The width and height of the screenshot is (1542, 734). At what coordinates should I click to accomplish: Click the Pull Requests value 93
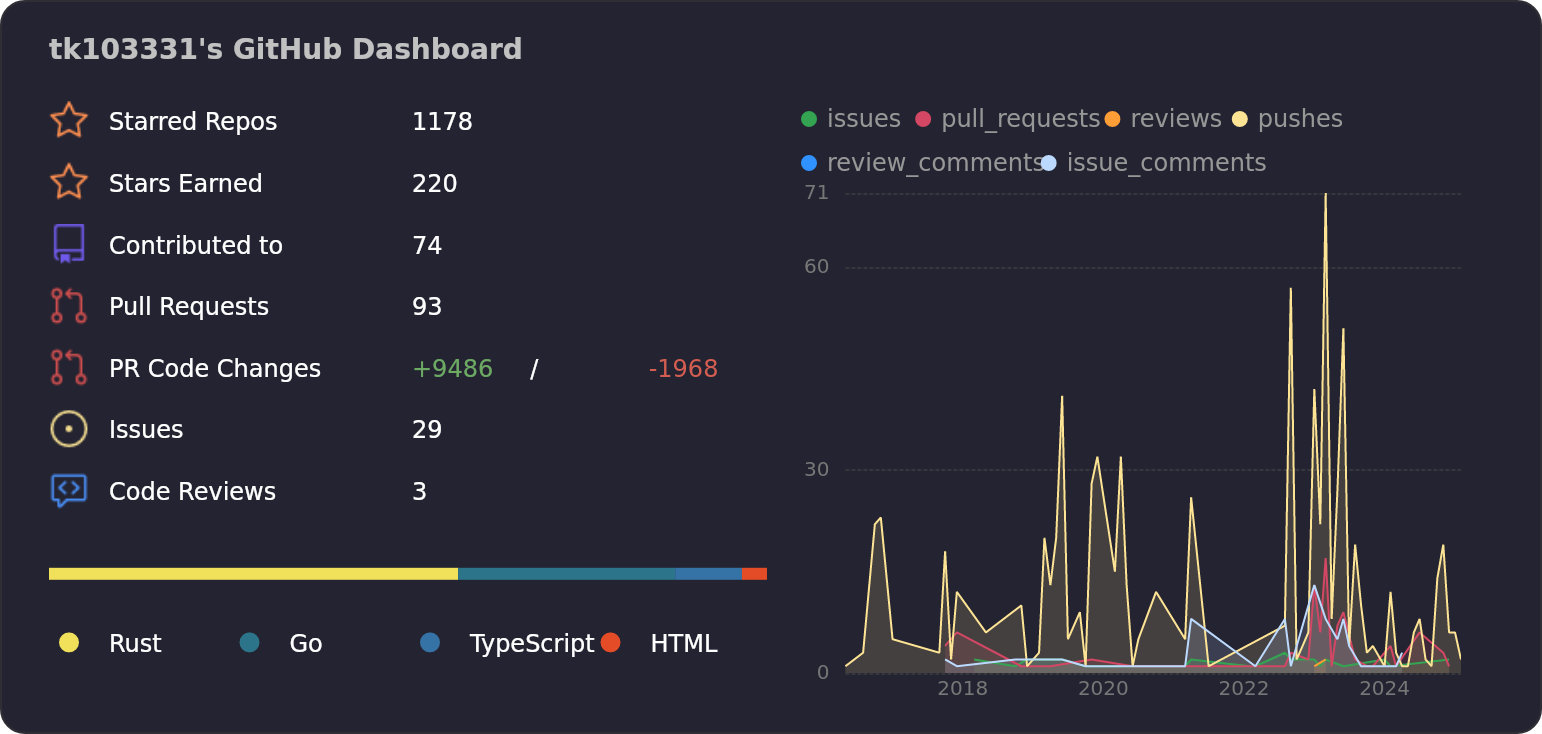coord(427,307)
